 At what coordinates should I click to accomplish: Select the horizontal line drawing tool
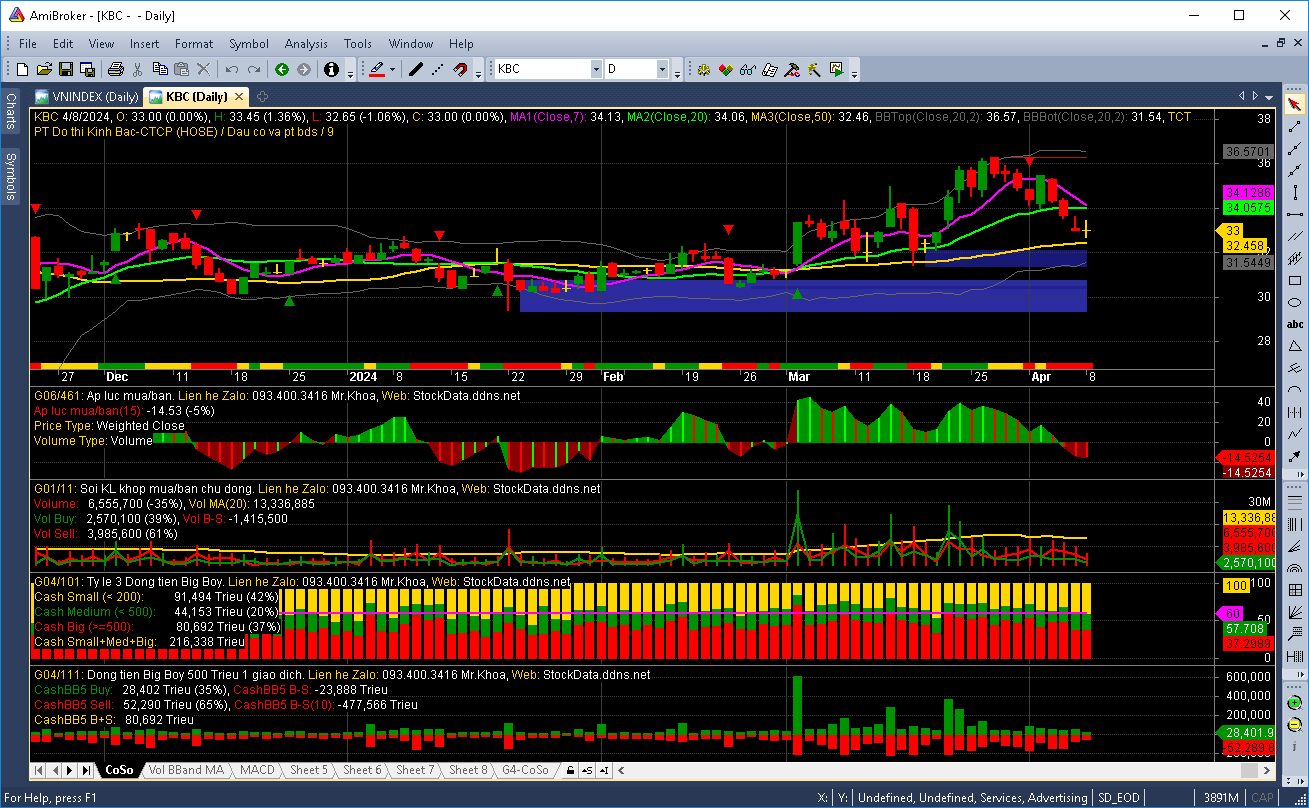1295,214
